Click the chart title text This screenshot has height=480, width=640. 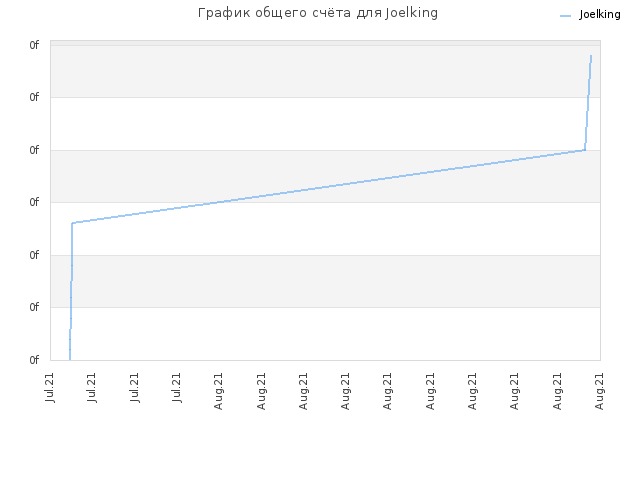[318, 13]
